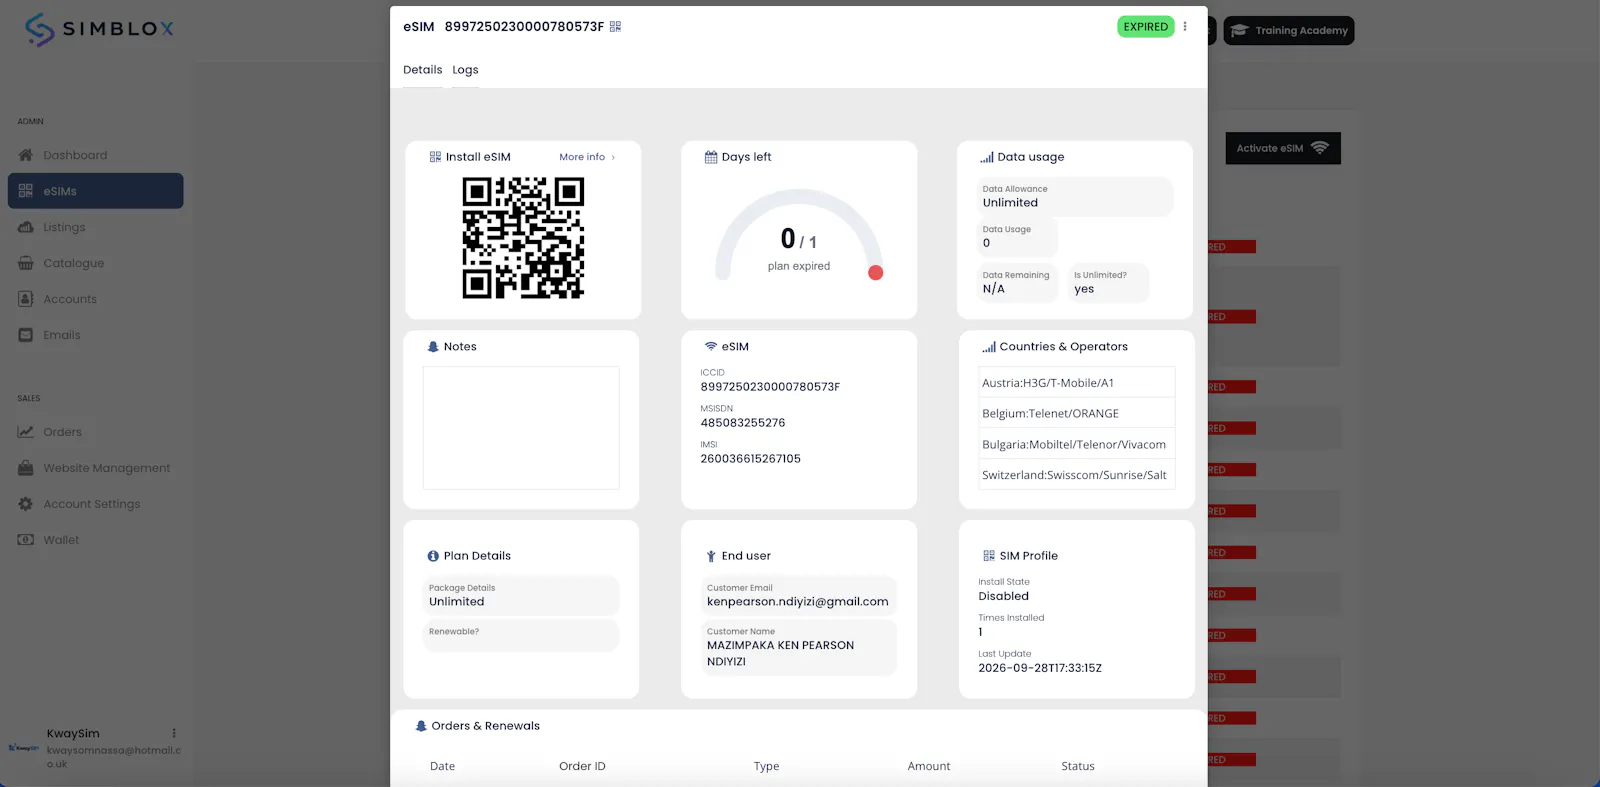Screen dimensions: 1600x787
Task: Open the three-dot menu beside the EXPIRED badge
Action: pos(1185,27)
